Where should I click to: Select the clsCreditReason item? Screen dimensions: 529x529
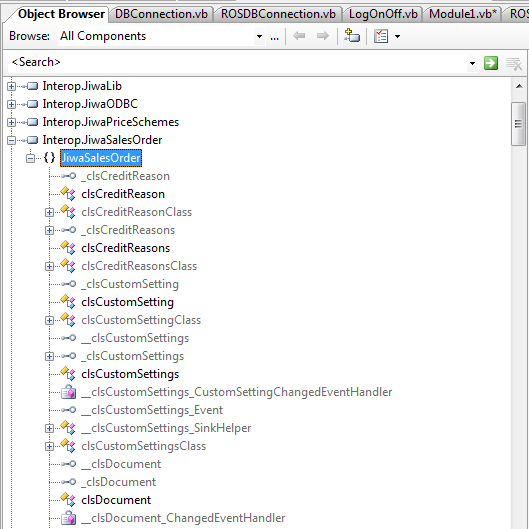123,194
